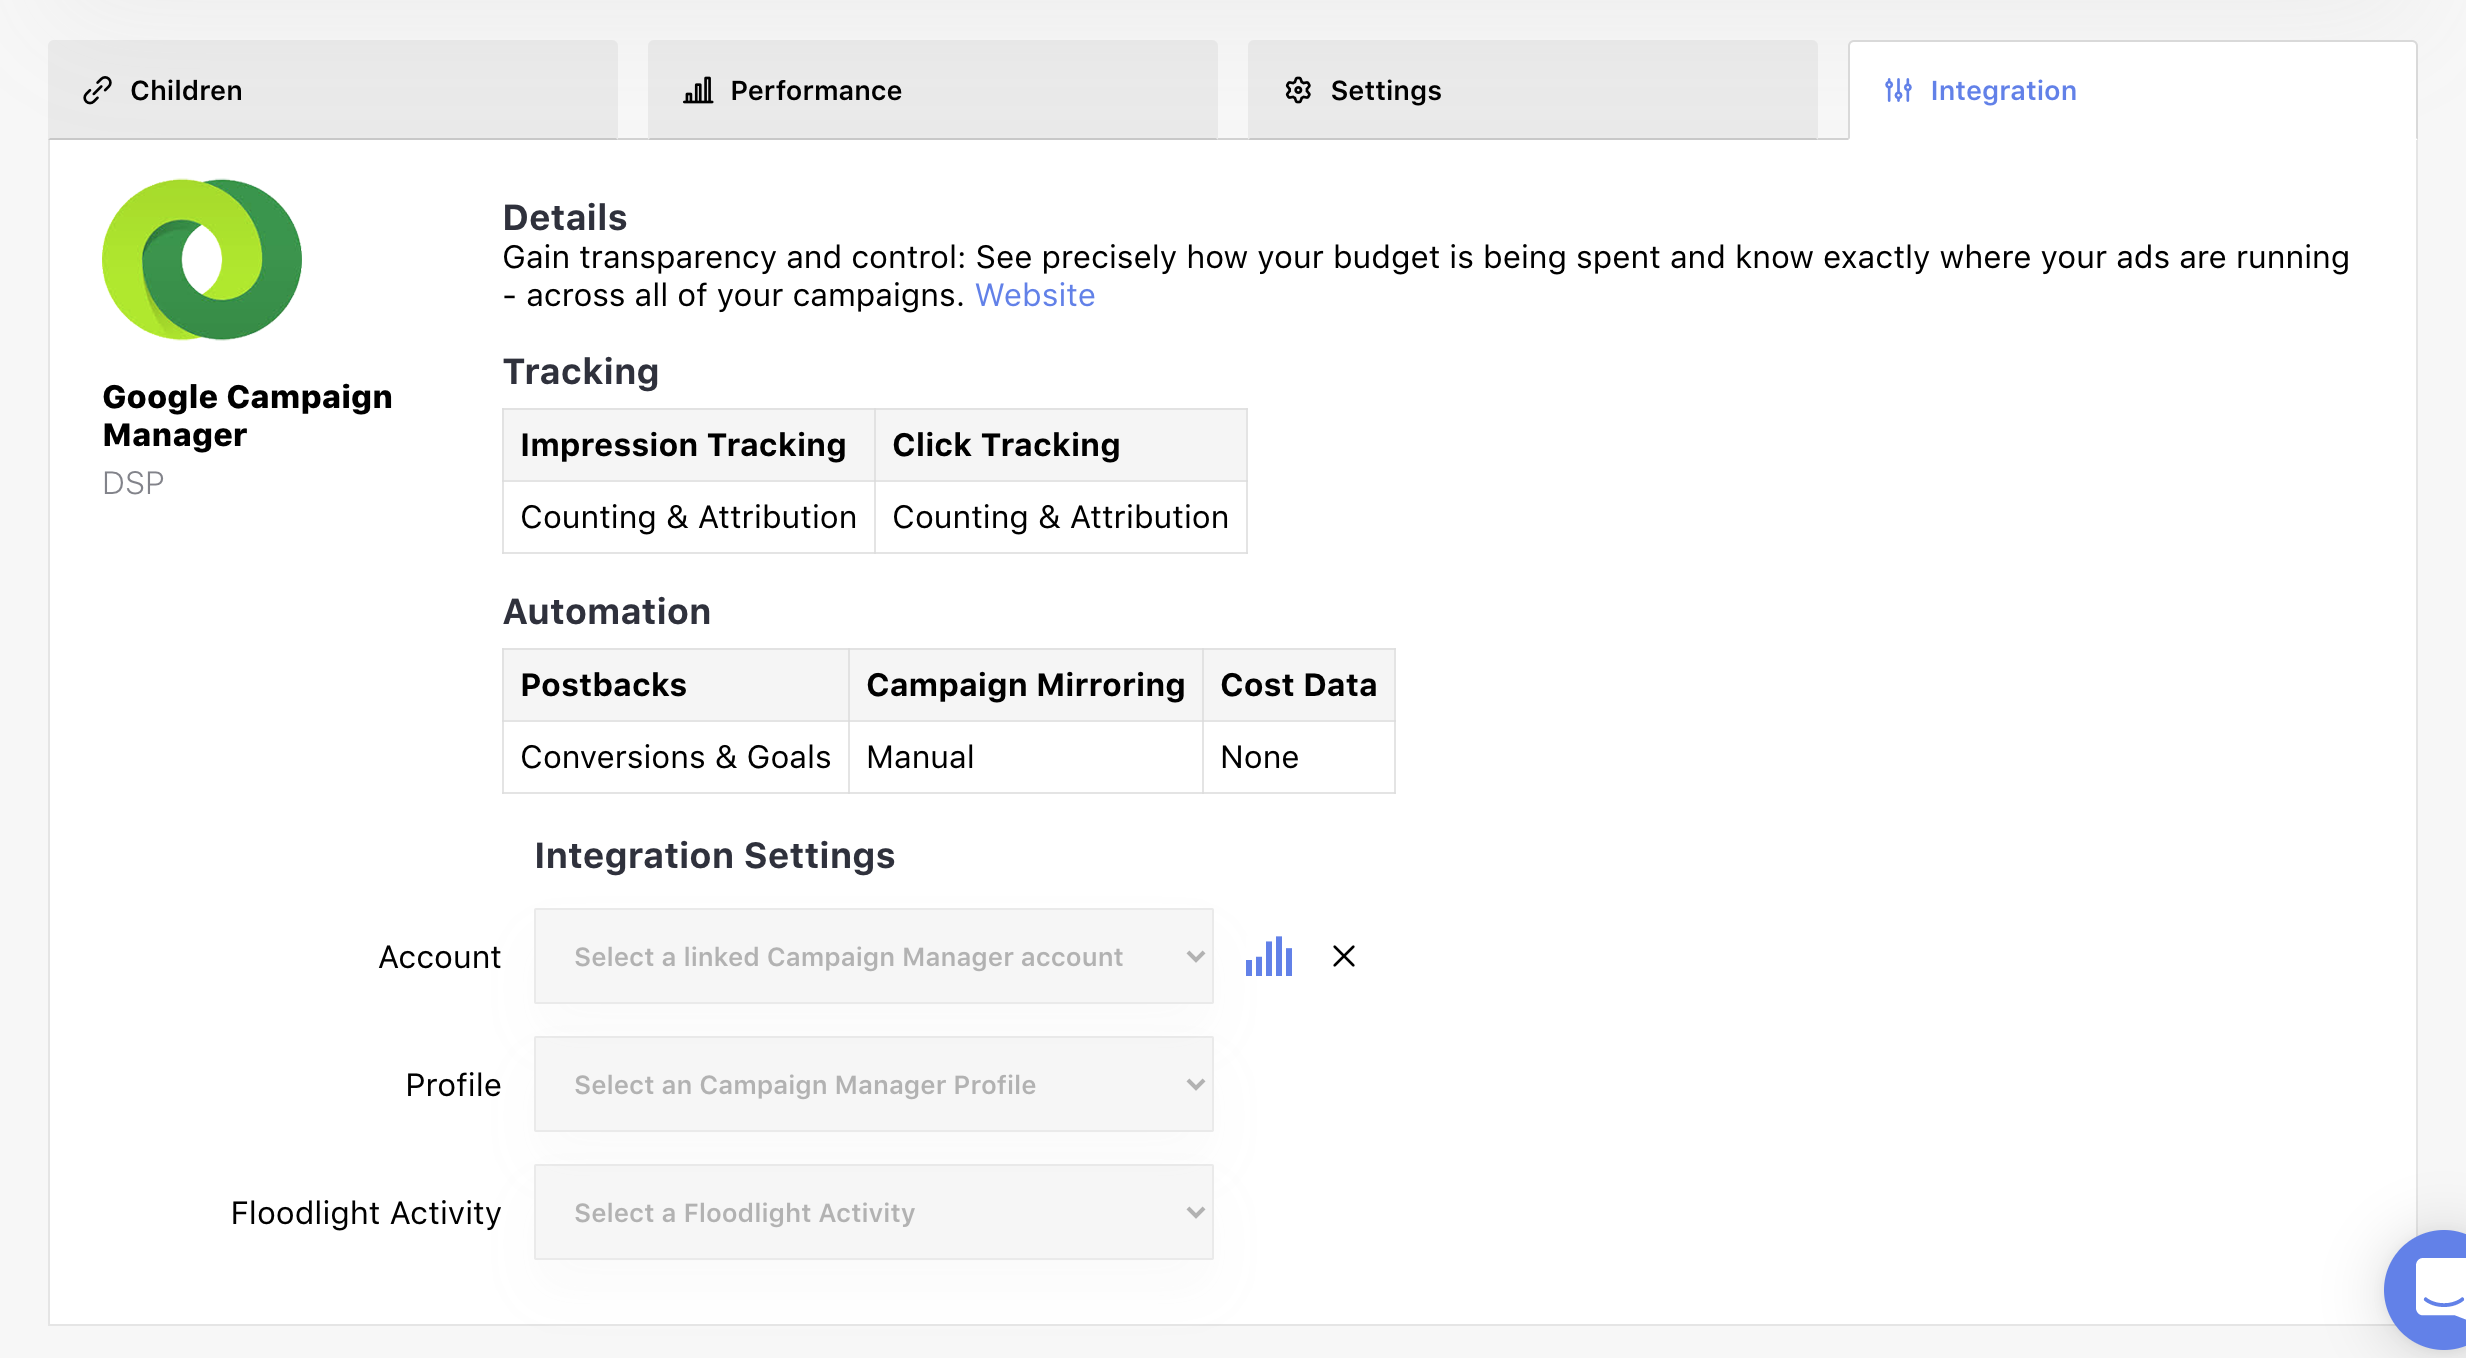Open the Settings tab
This screenshot has height=1358, width=2466.
point(1532,90)
